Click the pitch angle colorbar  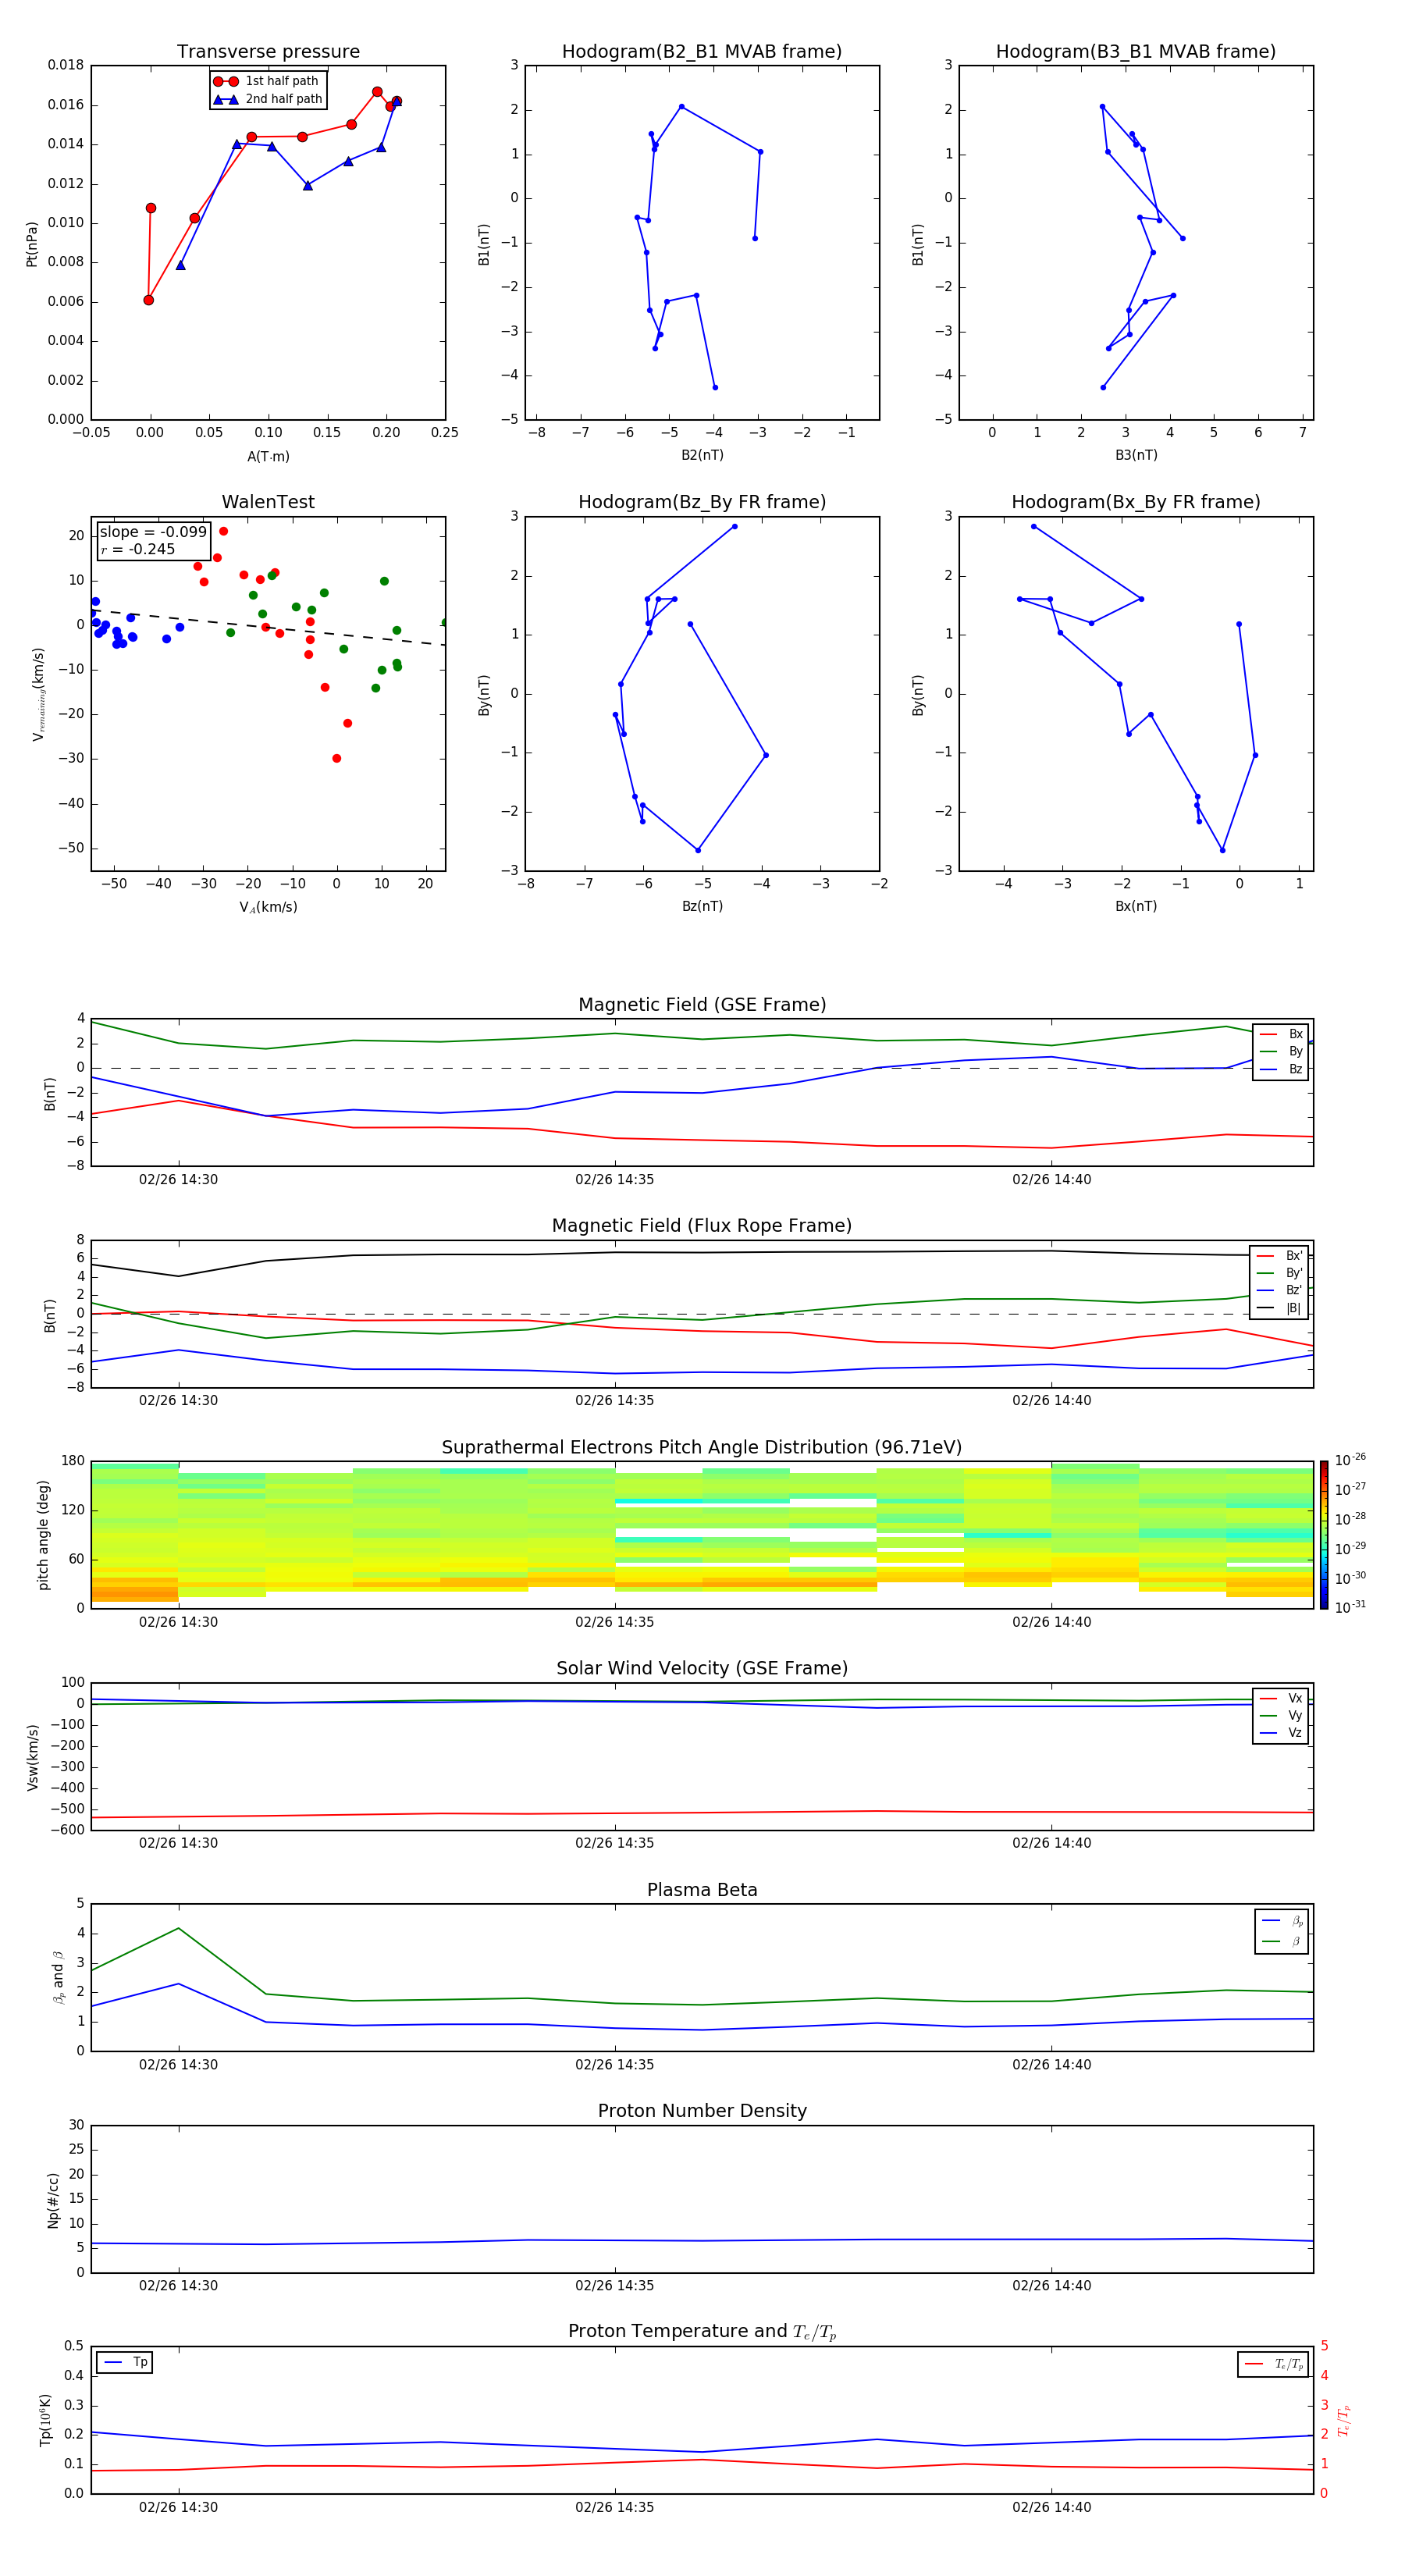pos(1324,1534)
